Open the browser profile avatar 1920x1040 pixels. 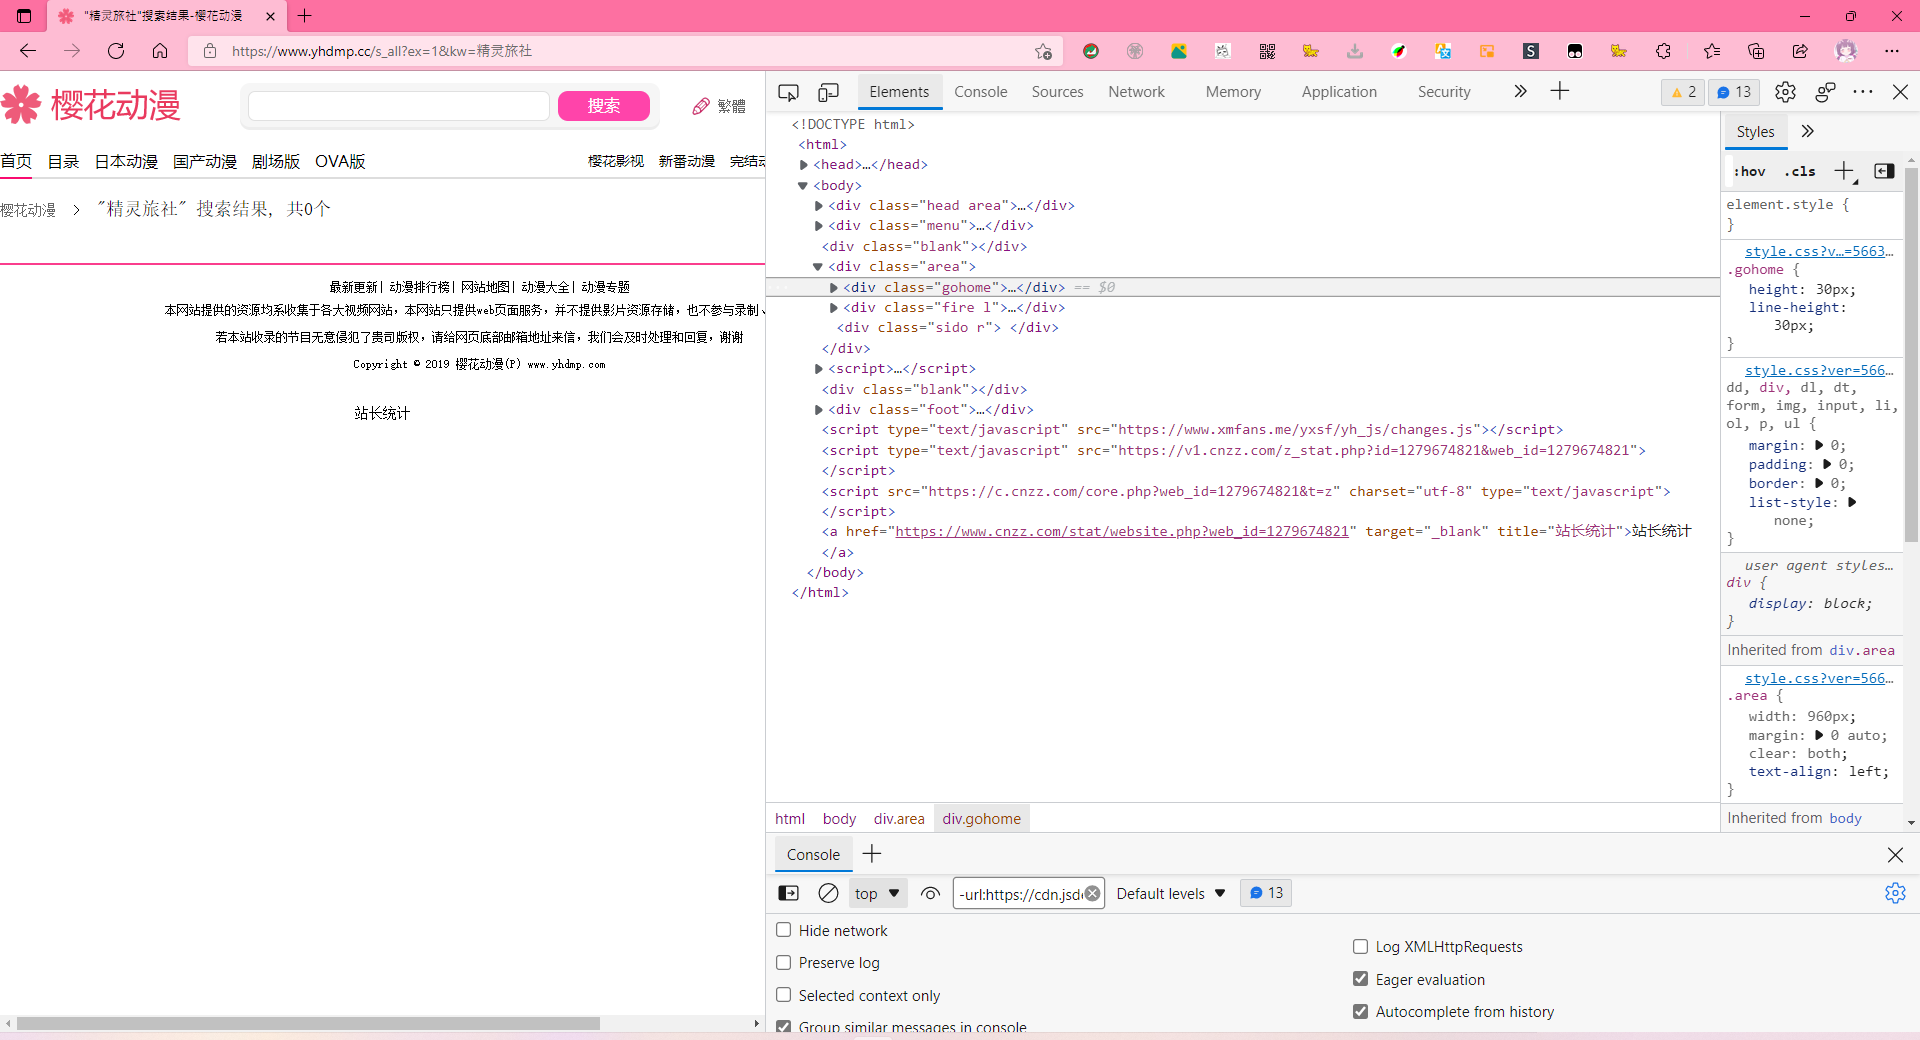[1846, 51]
